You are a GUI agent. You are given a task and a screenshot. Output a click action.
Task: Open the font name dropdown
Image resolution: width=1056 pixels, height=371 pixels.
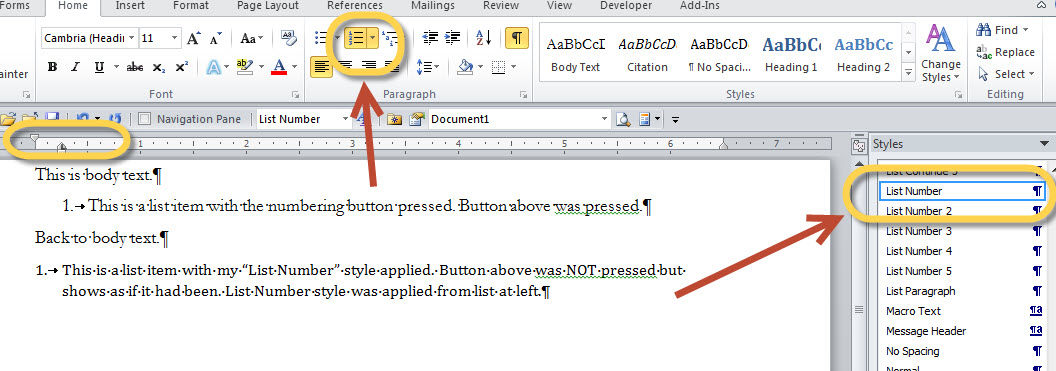[x=131, y=38]
